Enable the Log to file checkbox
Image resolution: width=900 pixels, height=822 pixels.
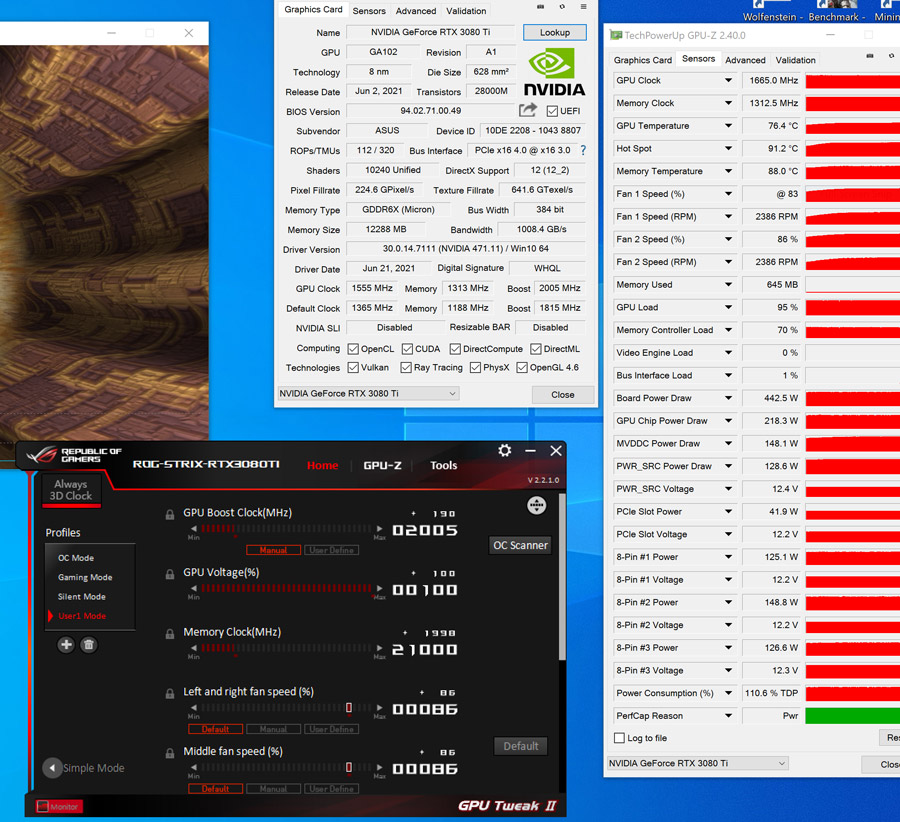[619, 738]
